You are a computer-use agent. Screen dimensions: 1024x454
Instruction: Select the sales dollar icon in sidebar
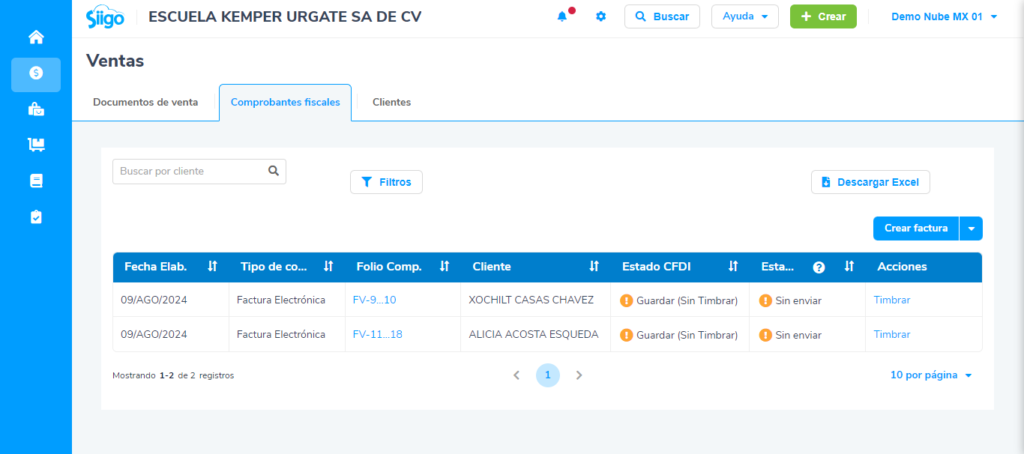(36, 74)
